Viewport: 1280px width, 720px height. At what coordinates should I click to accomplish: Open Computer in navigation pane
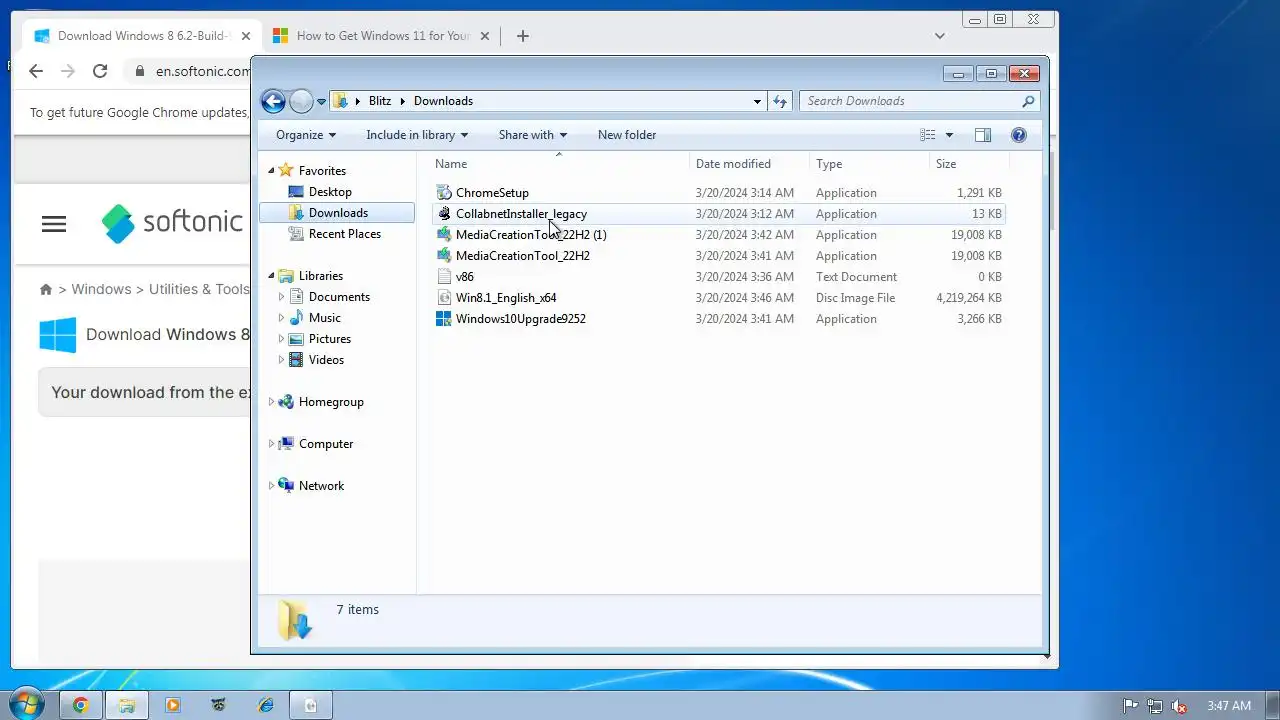pos(326,444)
